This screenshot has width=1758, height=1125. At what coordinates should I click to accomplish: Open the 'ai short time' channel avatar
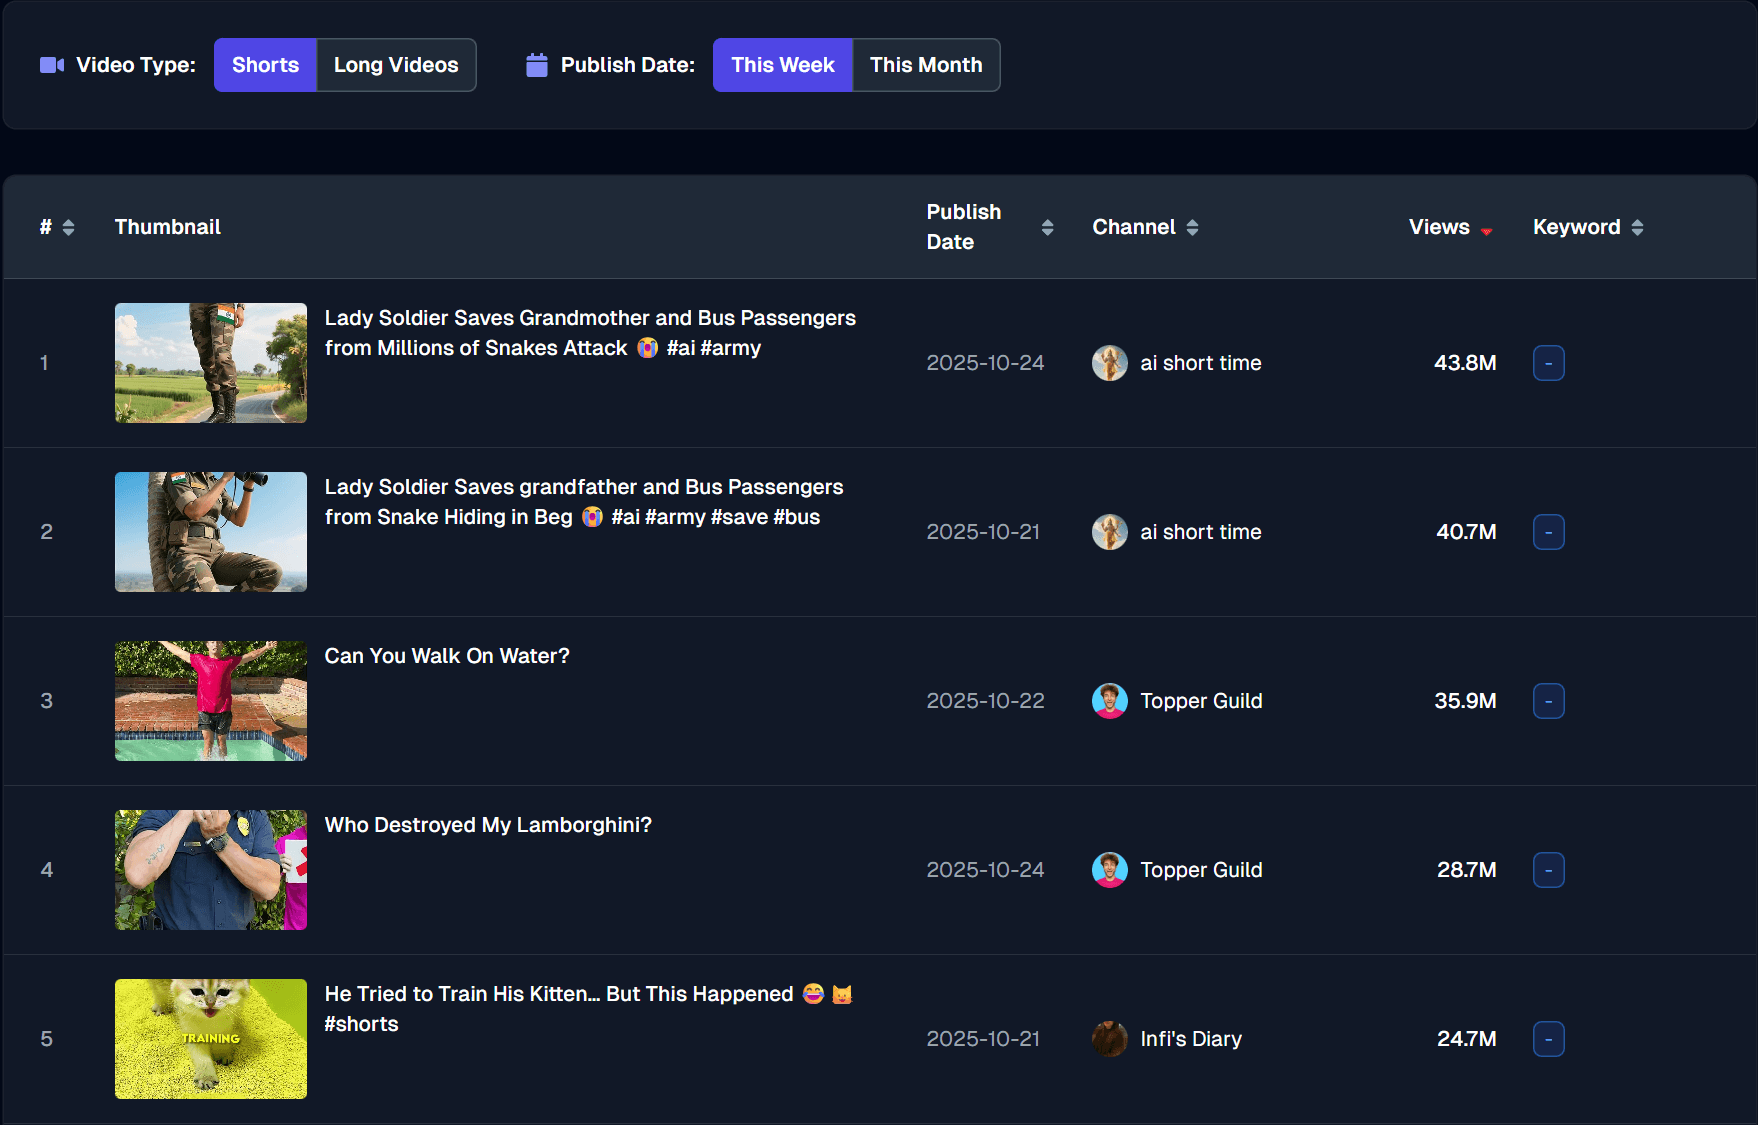pyautogui.click(x=1110, y=363)
